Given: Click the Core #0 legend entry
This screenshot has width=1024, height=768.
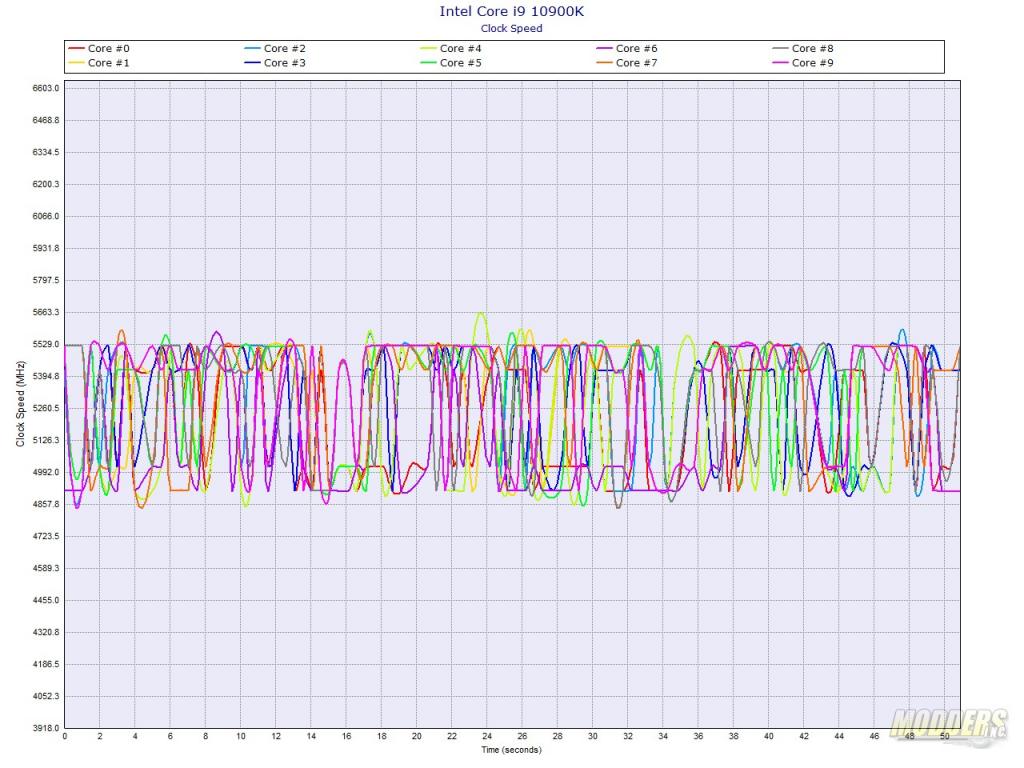Looking at the screenshot, I should tap(108, 48).
